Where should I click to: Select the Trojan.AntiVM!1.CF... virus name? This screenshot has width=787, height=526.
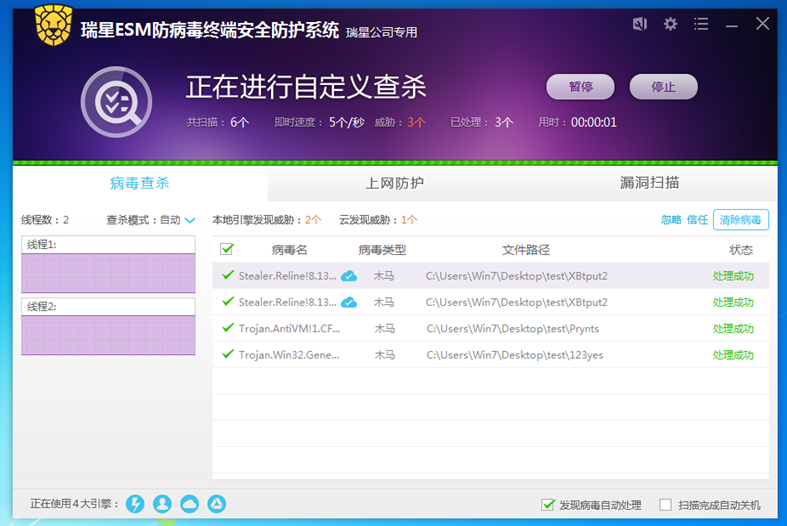(x=289, y=329)
